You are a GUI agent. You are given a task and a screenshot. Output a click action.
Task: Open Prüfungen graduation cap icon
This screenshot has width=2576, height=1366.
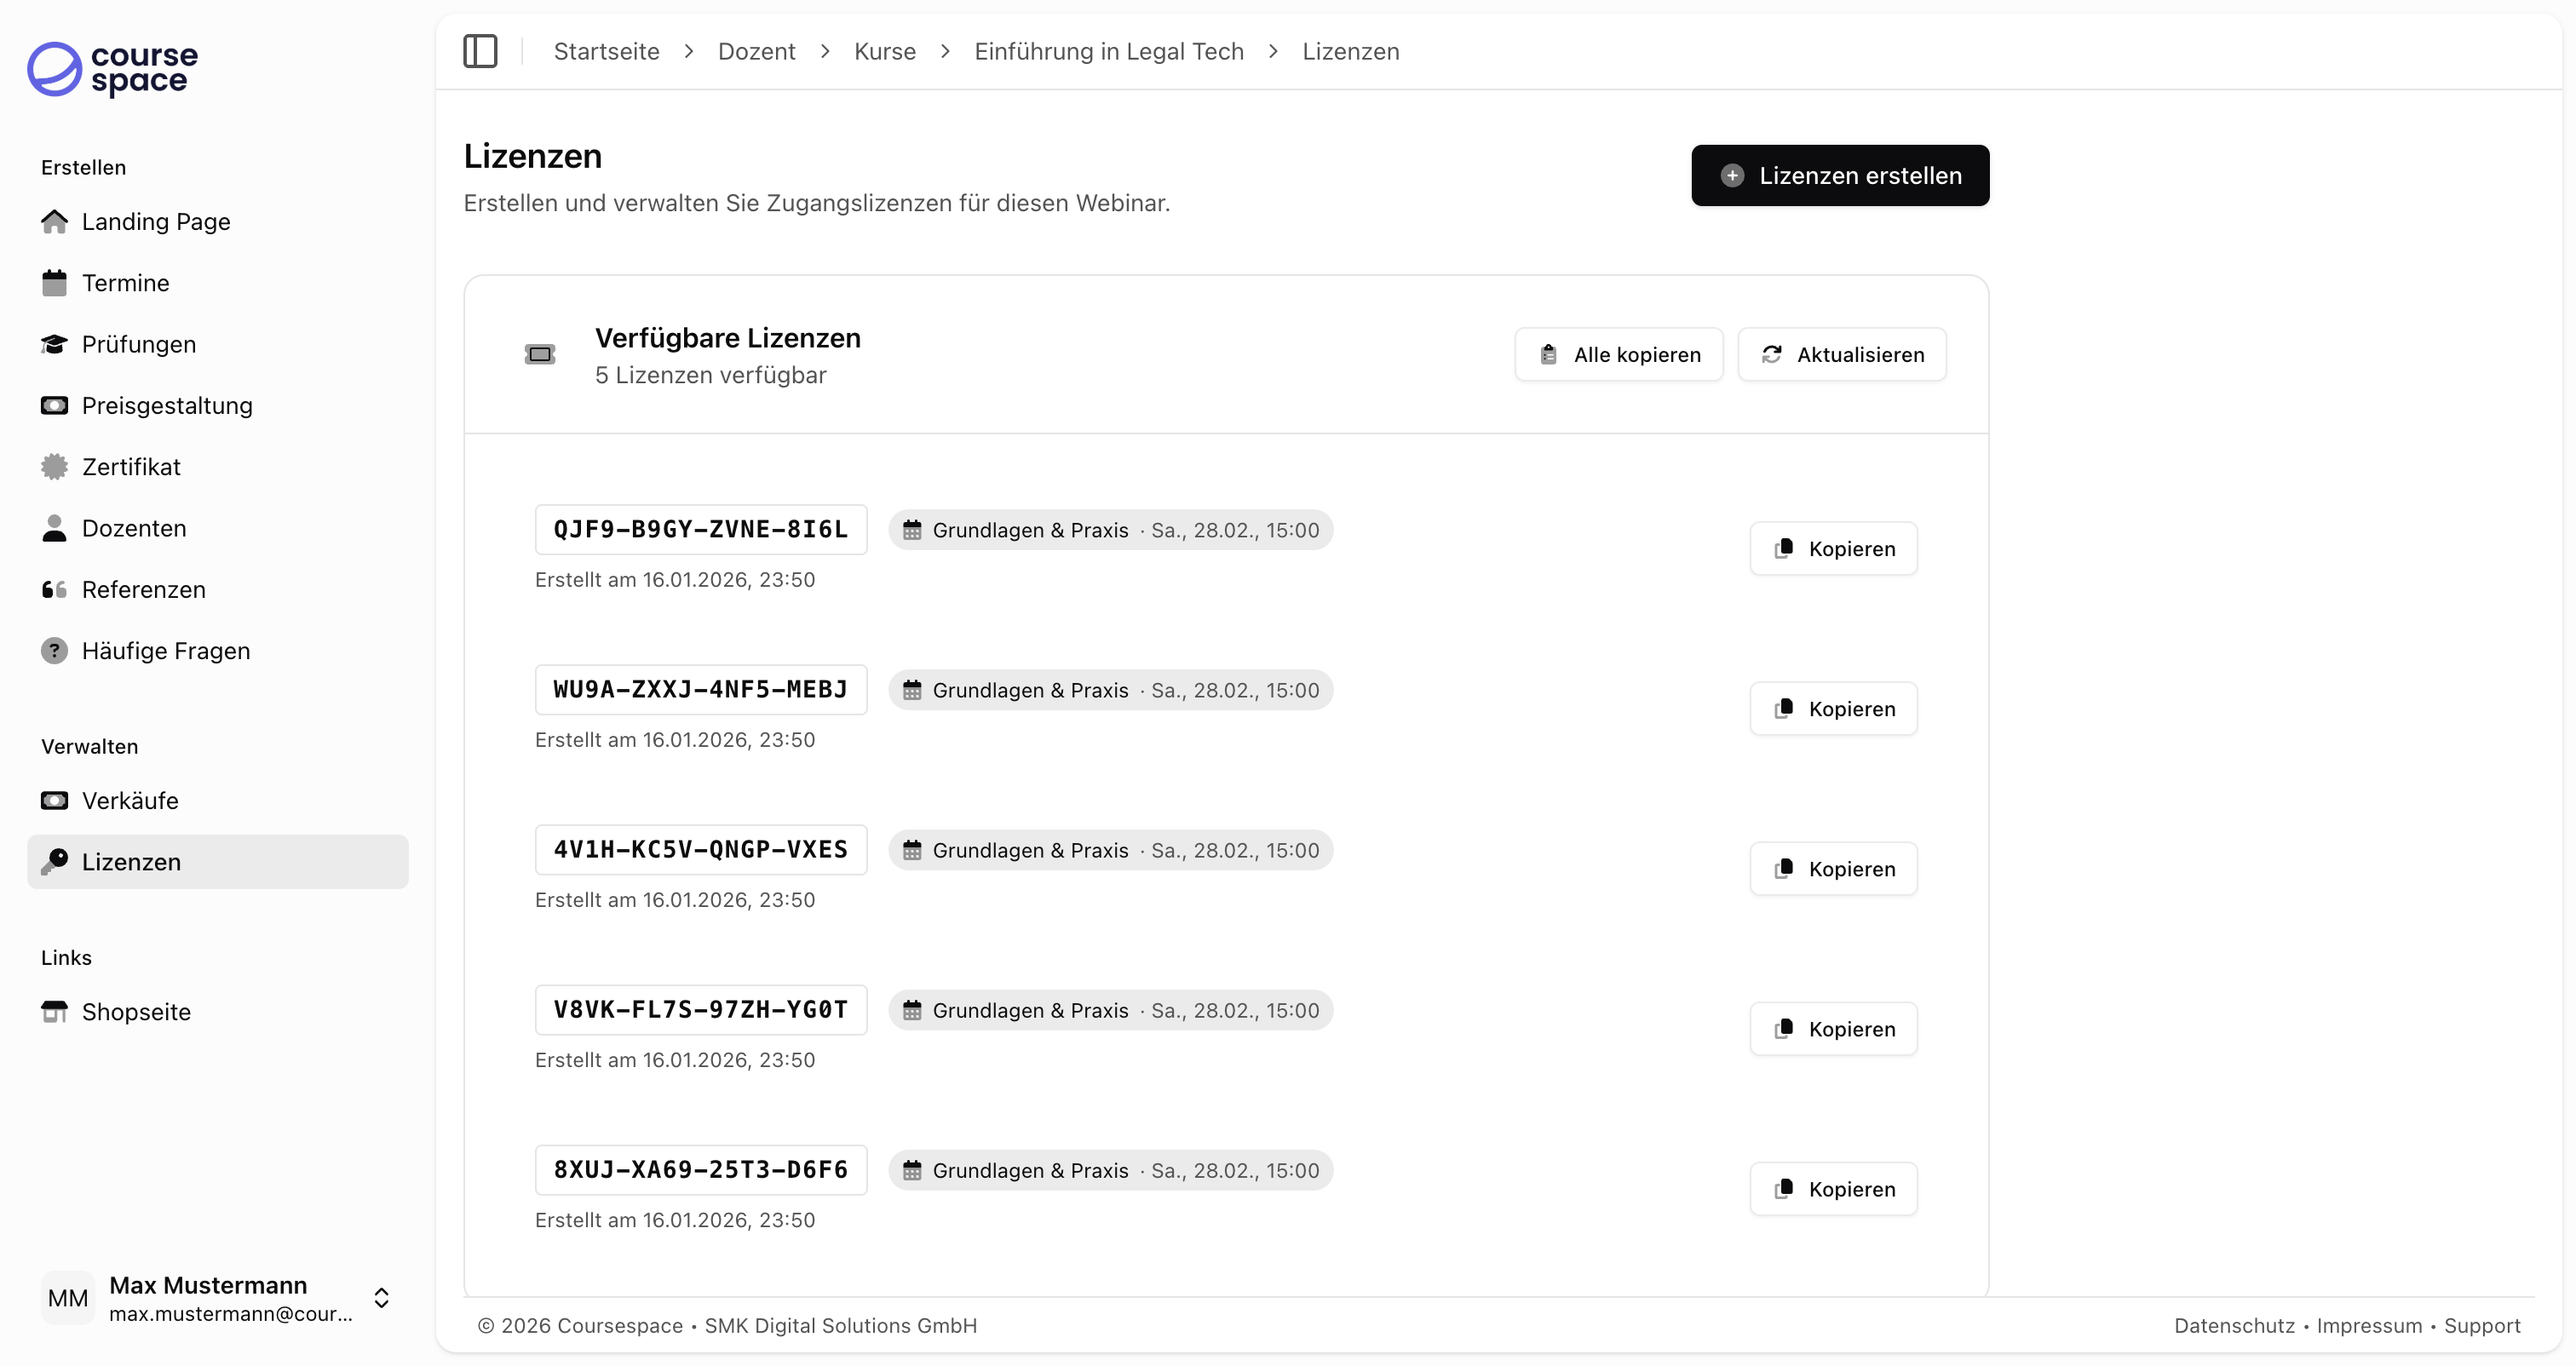point(54,344)
